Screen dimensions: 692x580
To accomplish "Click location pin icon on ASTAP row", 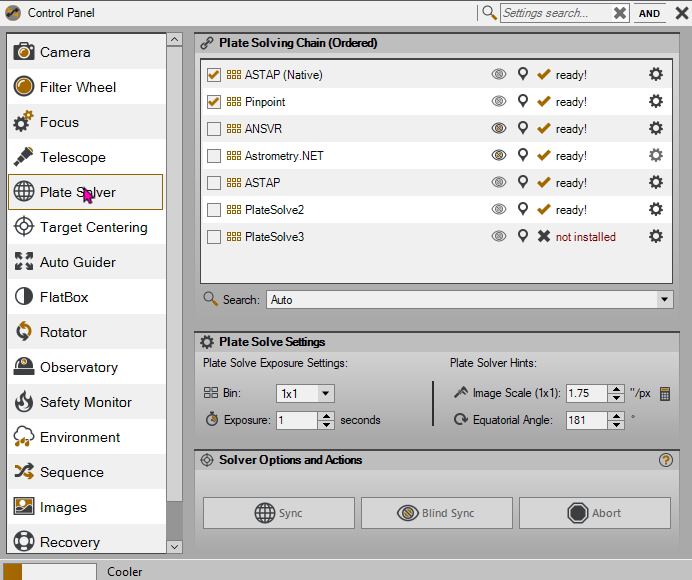I will (x=523, y=182).
